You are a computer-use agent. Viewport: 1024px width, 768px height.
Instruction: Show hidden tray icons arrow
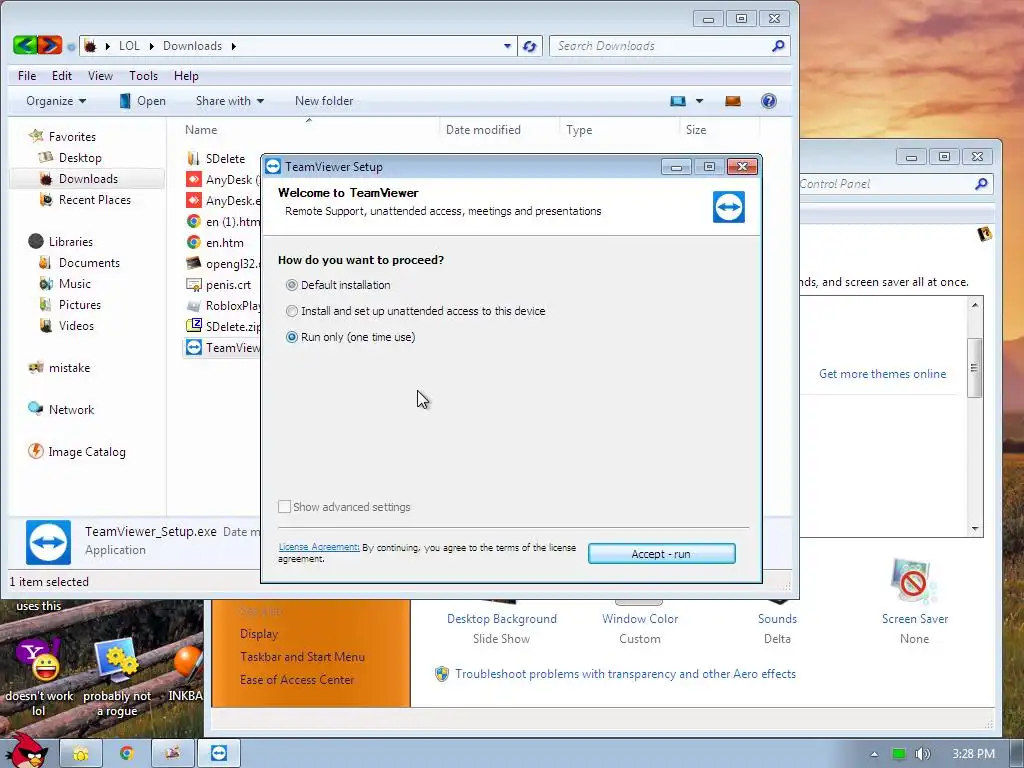(874, 754)
